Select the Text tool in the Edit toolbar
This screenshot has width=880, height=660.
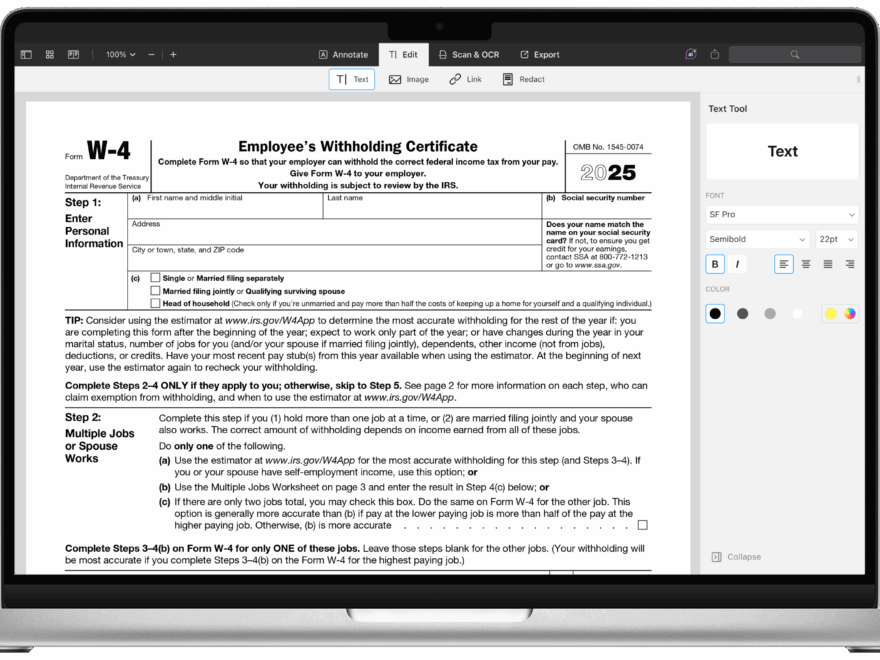pos(352,79)
